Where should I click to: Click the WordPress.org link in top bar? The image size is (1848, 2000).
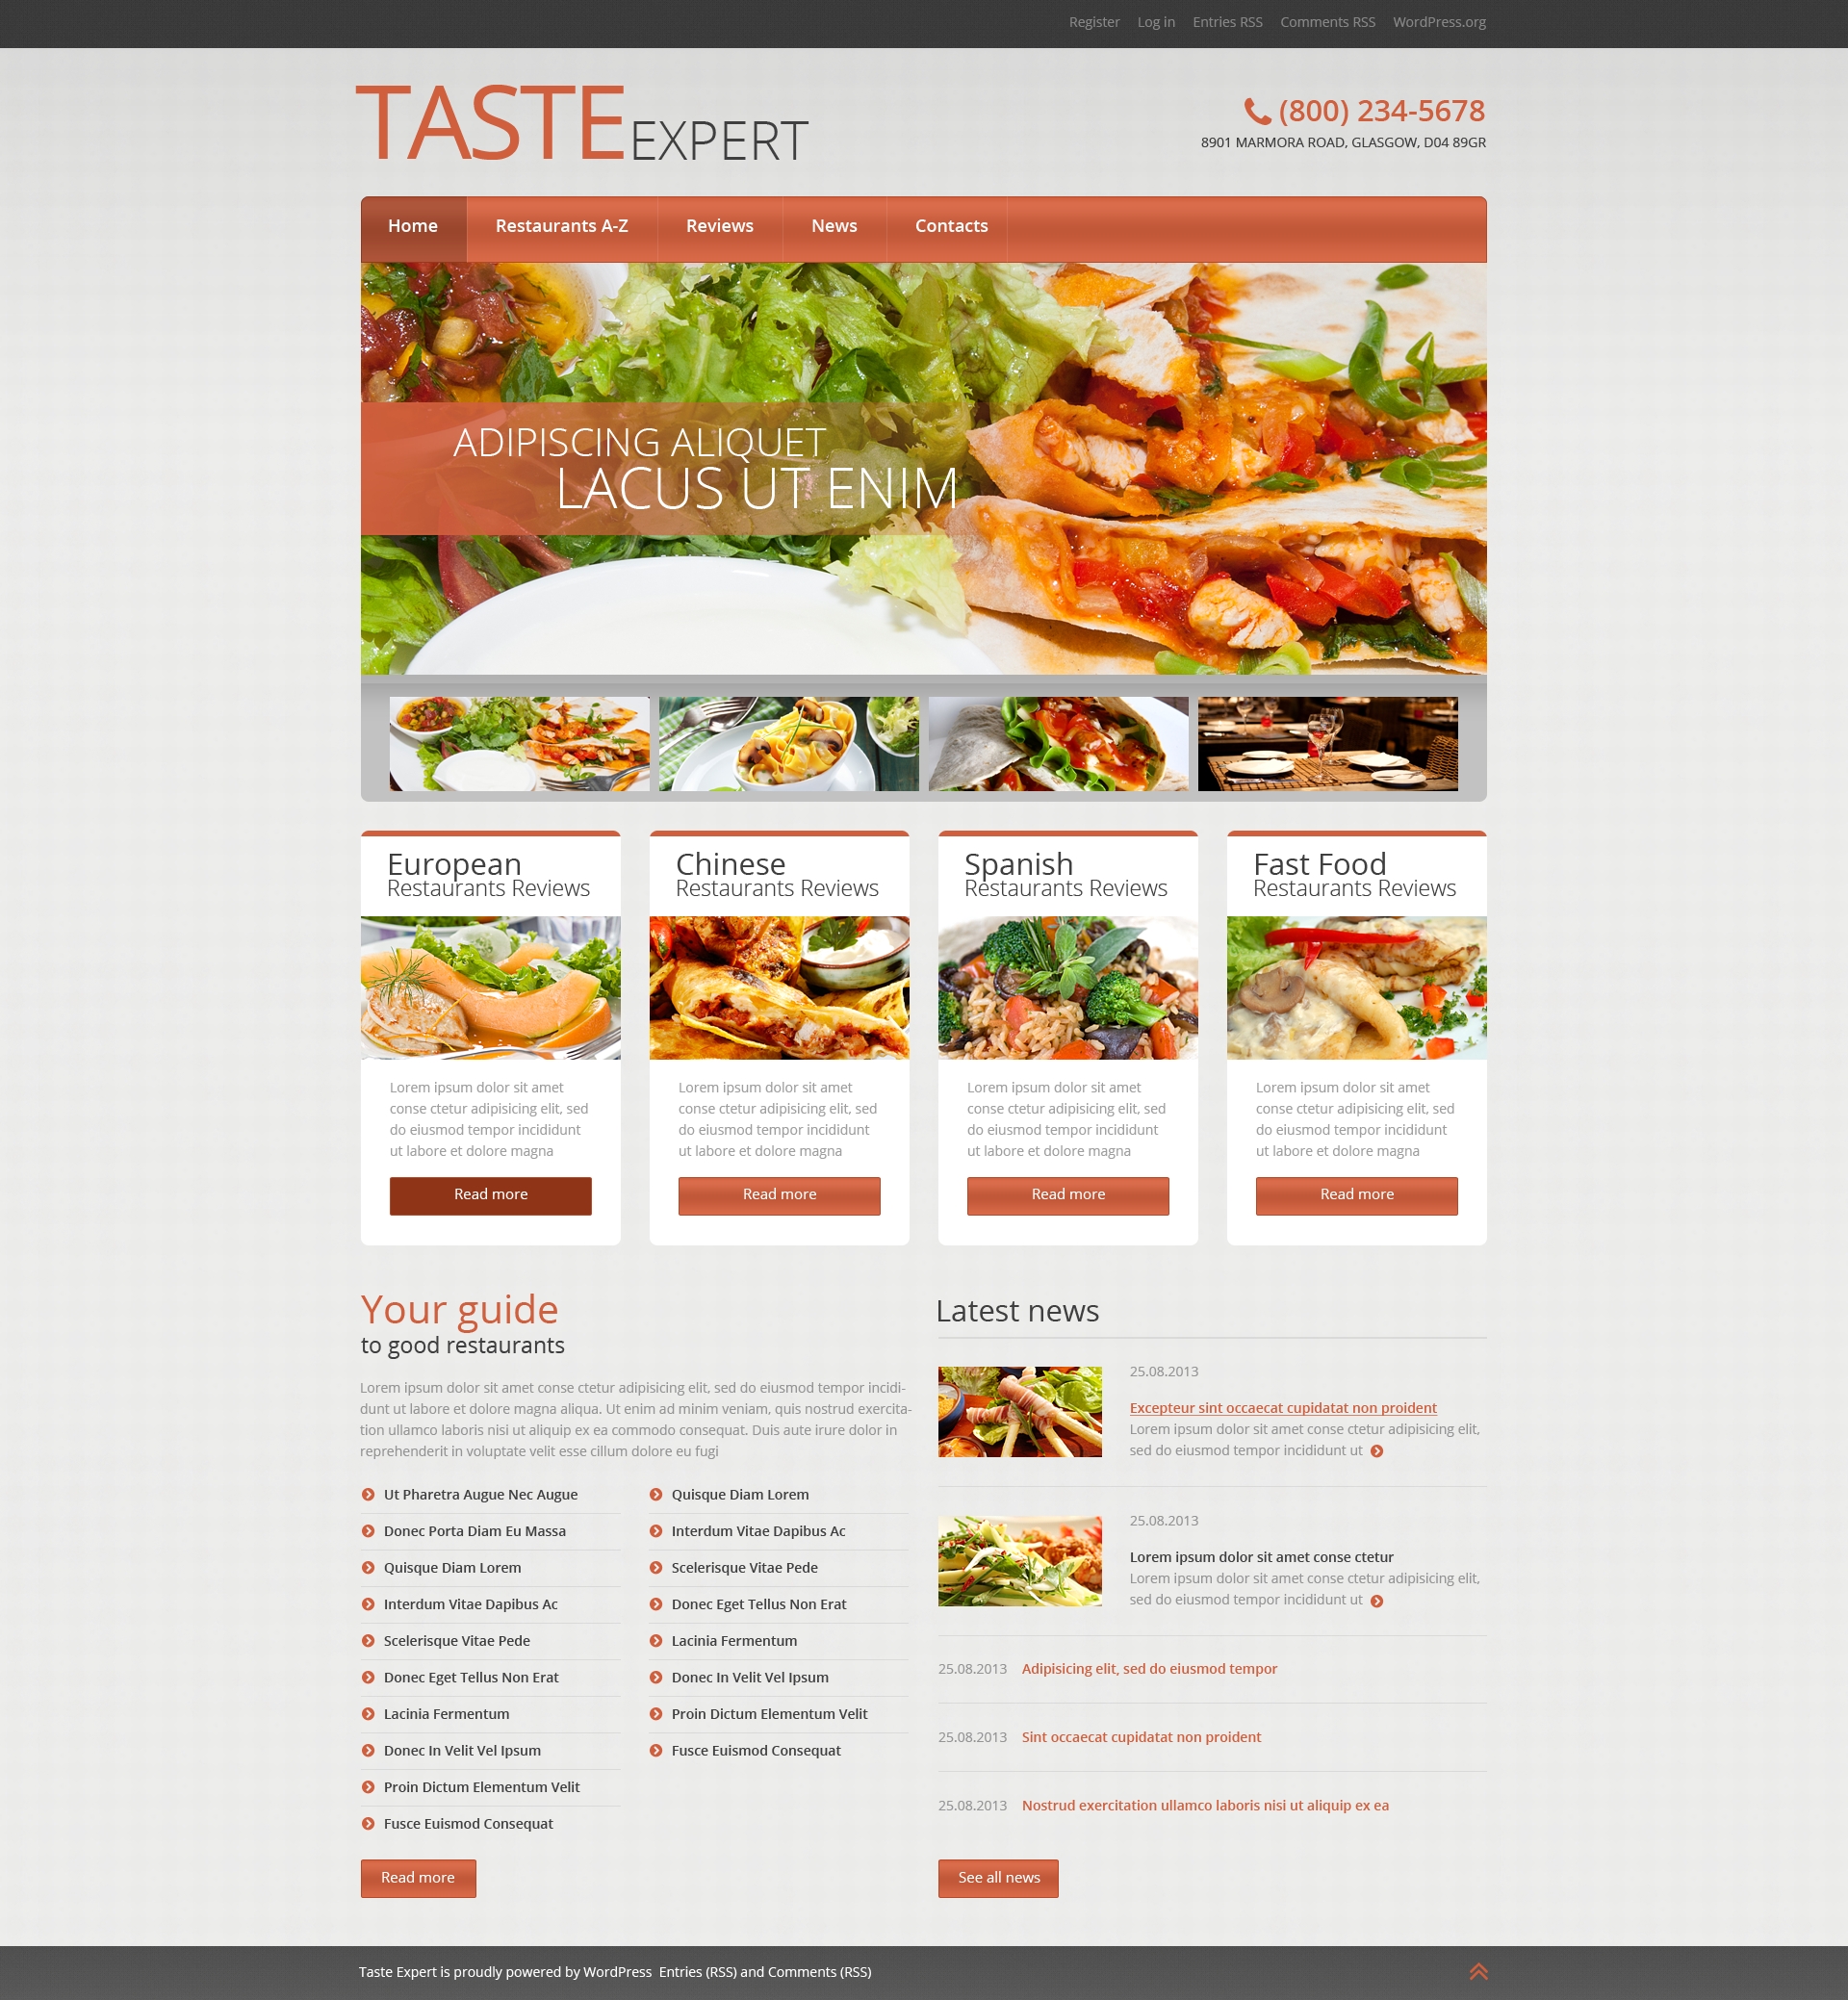(1437, 23)
